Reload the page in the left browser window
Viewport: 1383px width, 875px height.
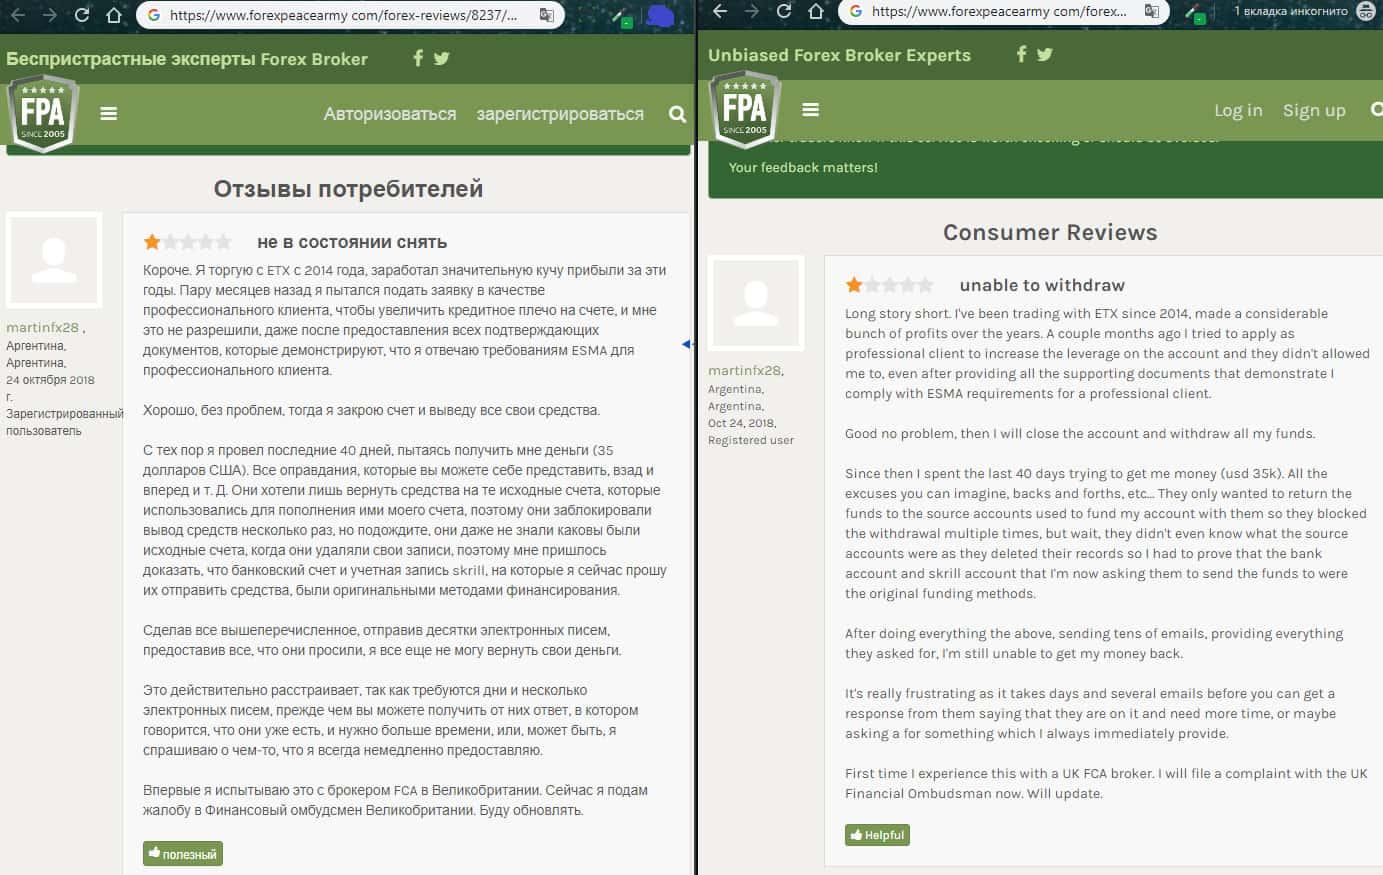pyautogui.click(x=82, y=15)
